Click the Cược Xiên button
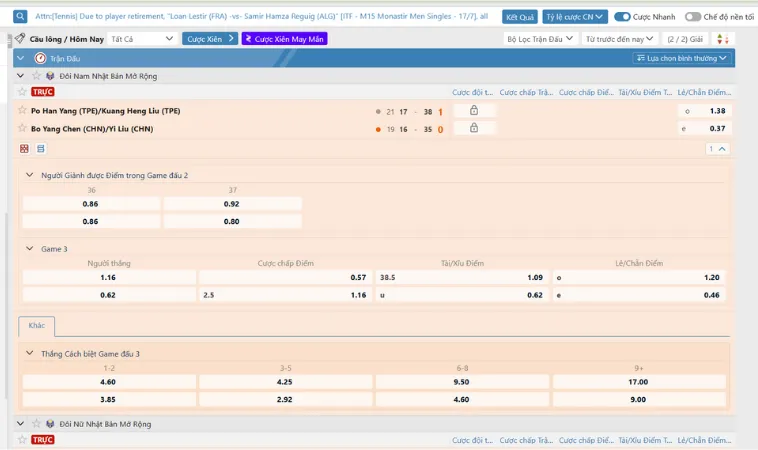 (x=210, y=38)
